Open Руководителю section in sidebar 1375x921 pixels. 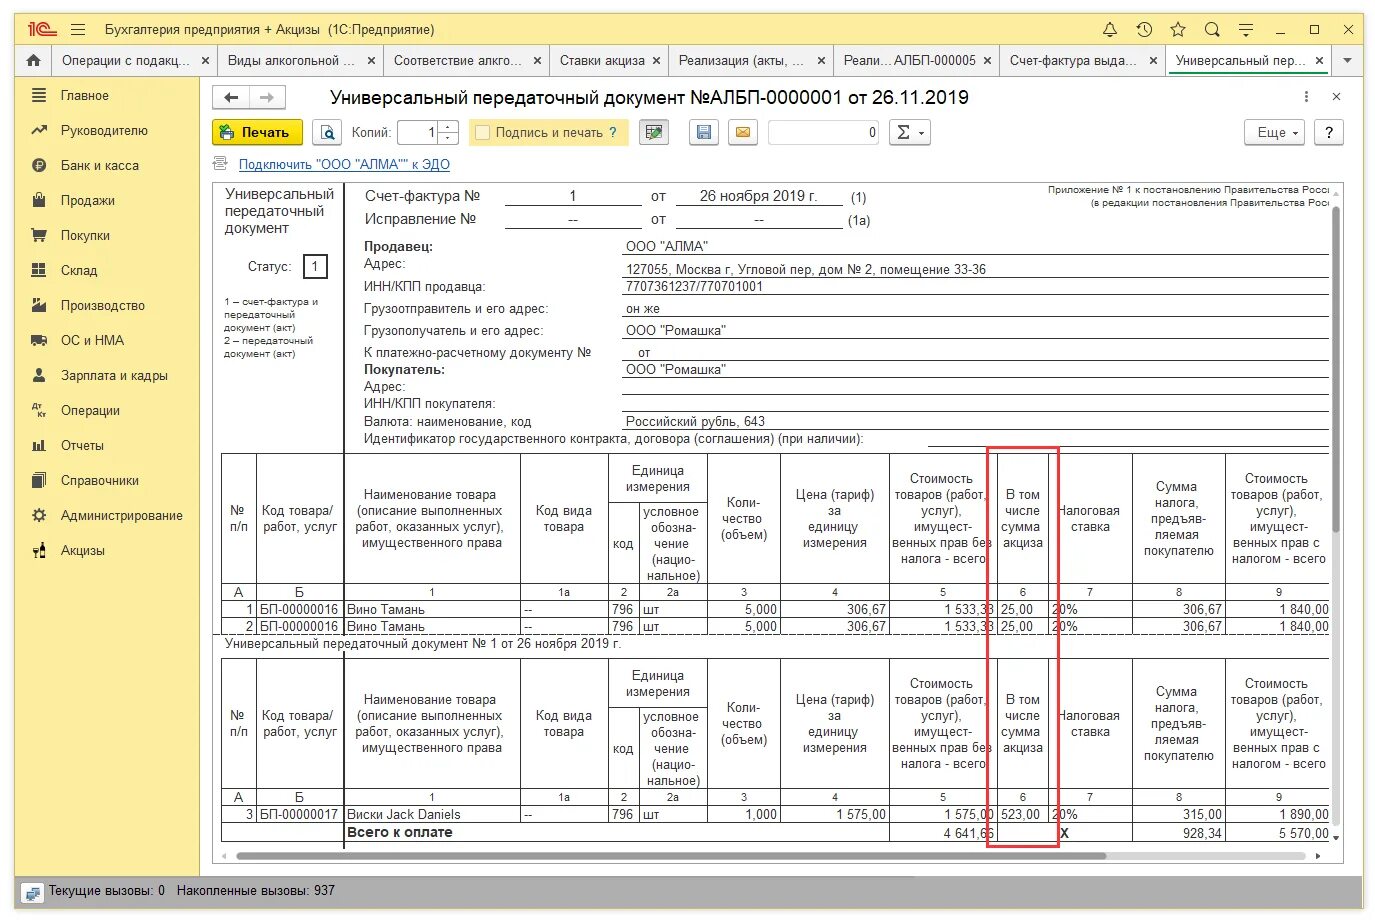coord(104,130)
